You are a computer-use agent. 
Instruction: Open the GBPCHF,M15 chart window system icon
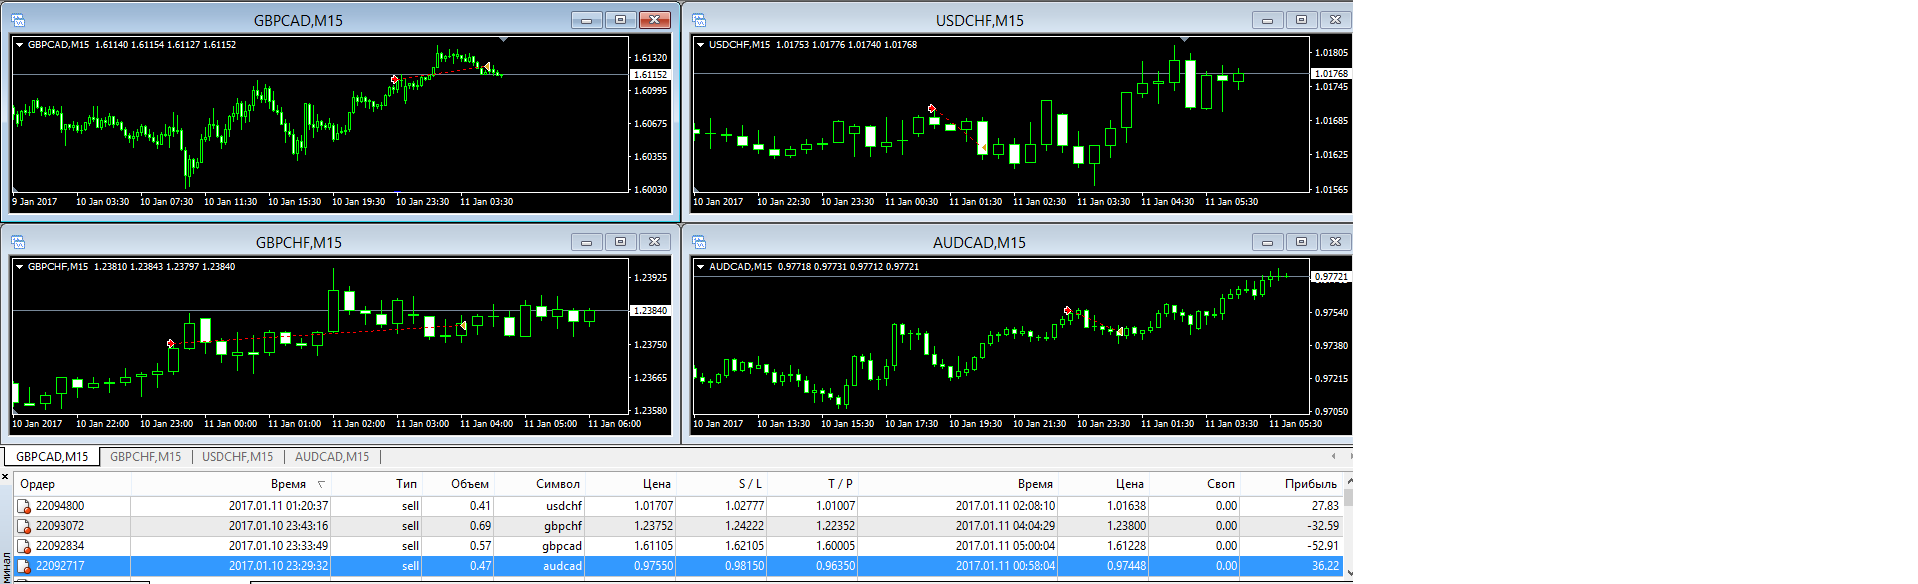click(x=18, y=242)
